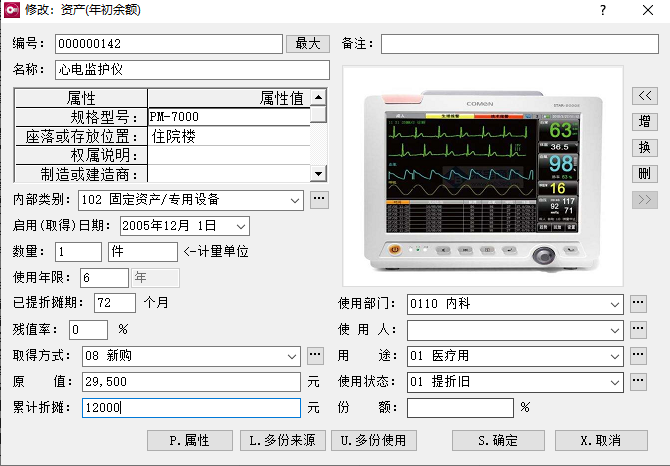Open P.属性 properties button
The image size is (670, 466).
click(x=190, y=440)
